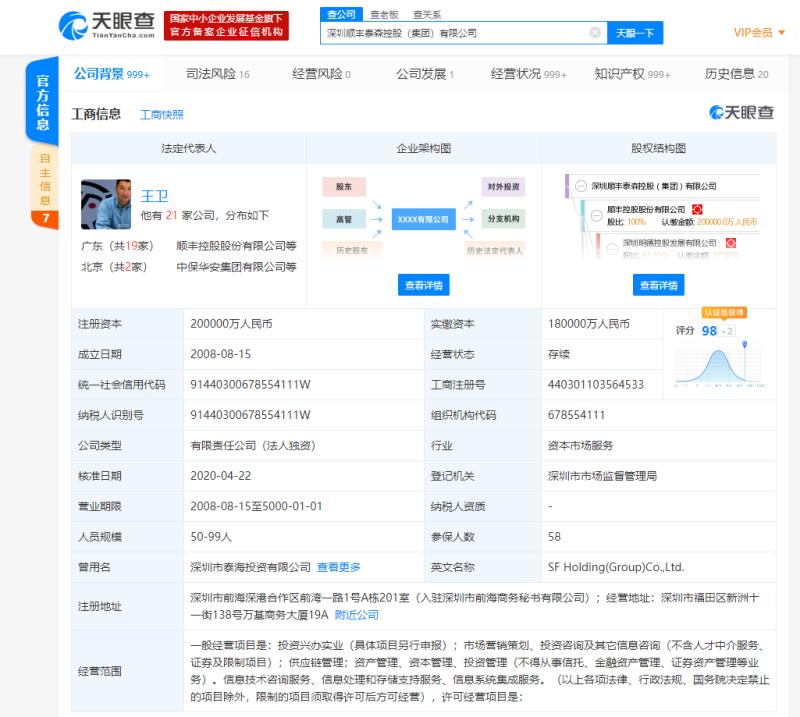
Task: Select the 官方信息 side tab
Action: (x=42, y=102)
